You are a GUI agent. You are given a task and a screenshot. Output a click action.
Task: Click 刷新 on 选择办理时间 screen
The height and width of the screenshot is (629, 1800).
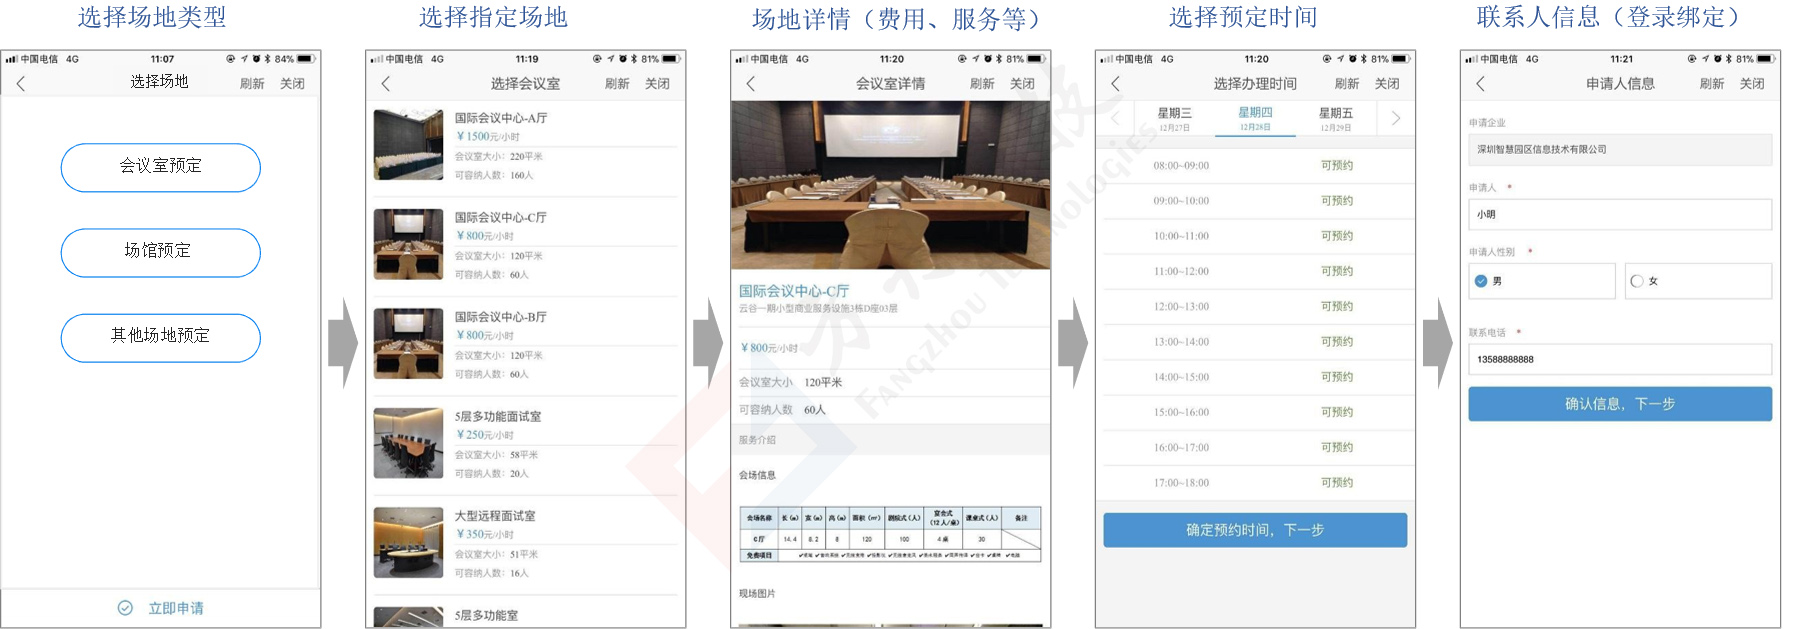tap(1347, 84)
